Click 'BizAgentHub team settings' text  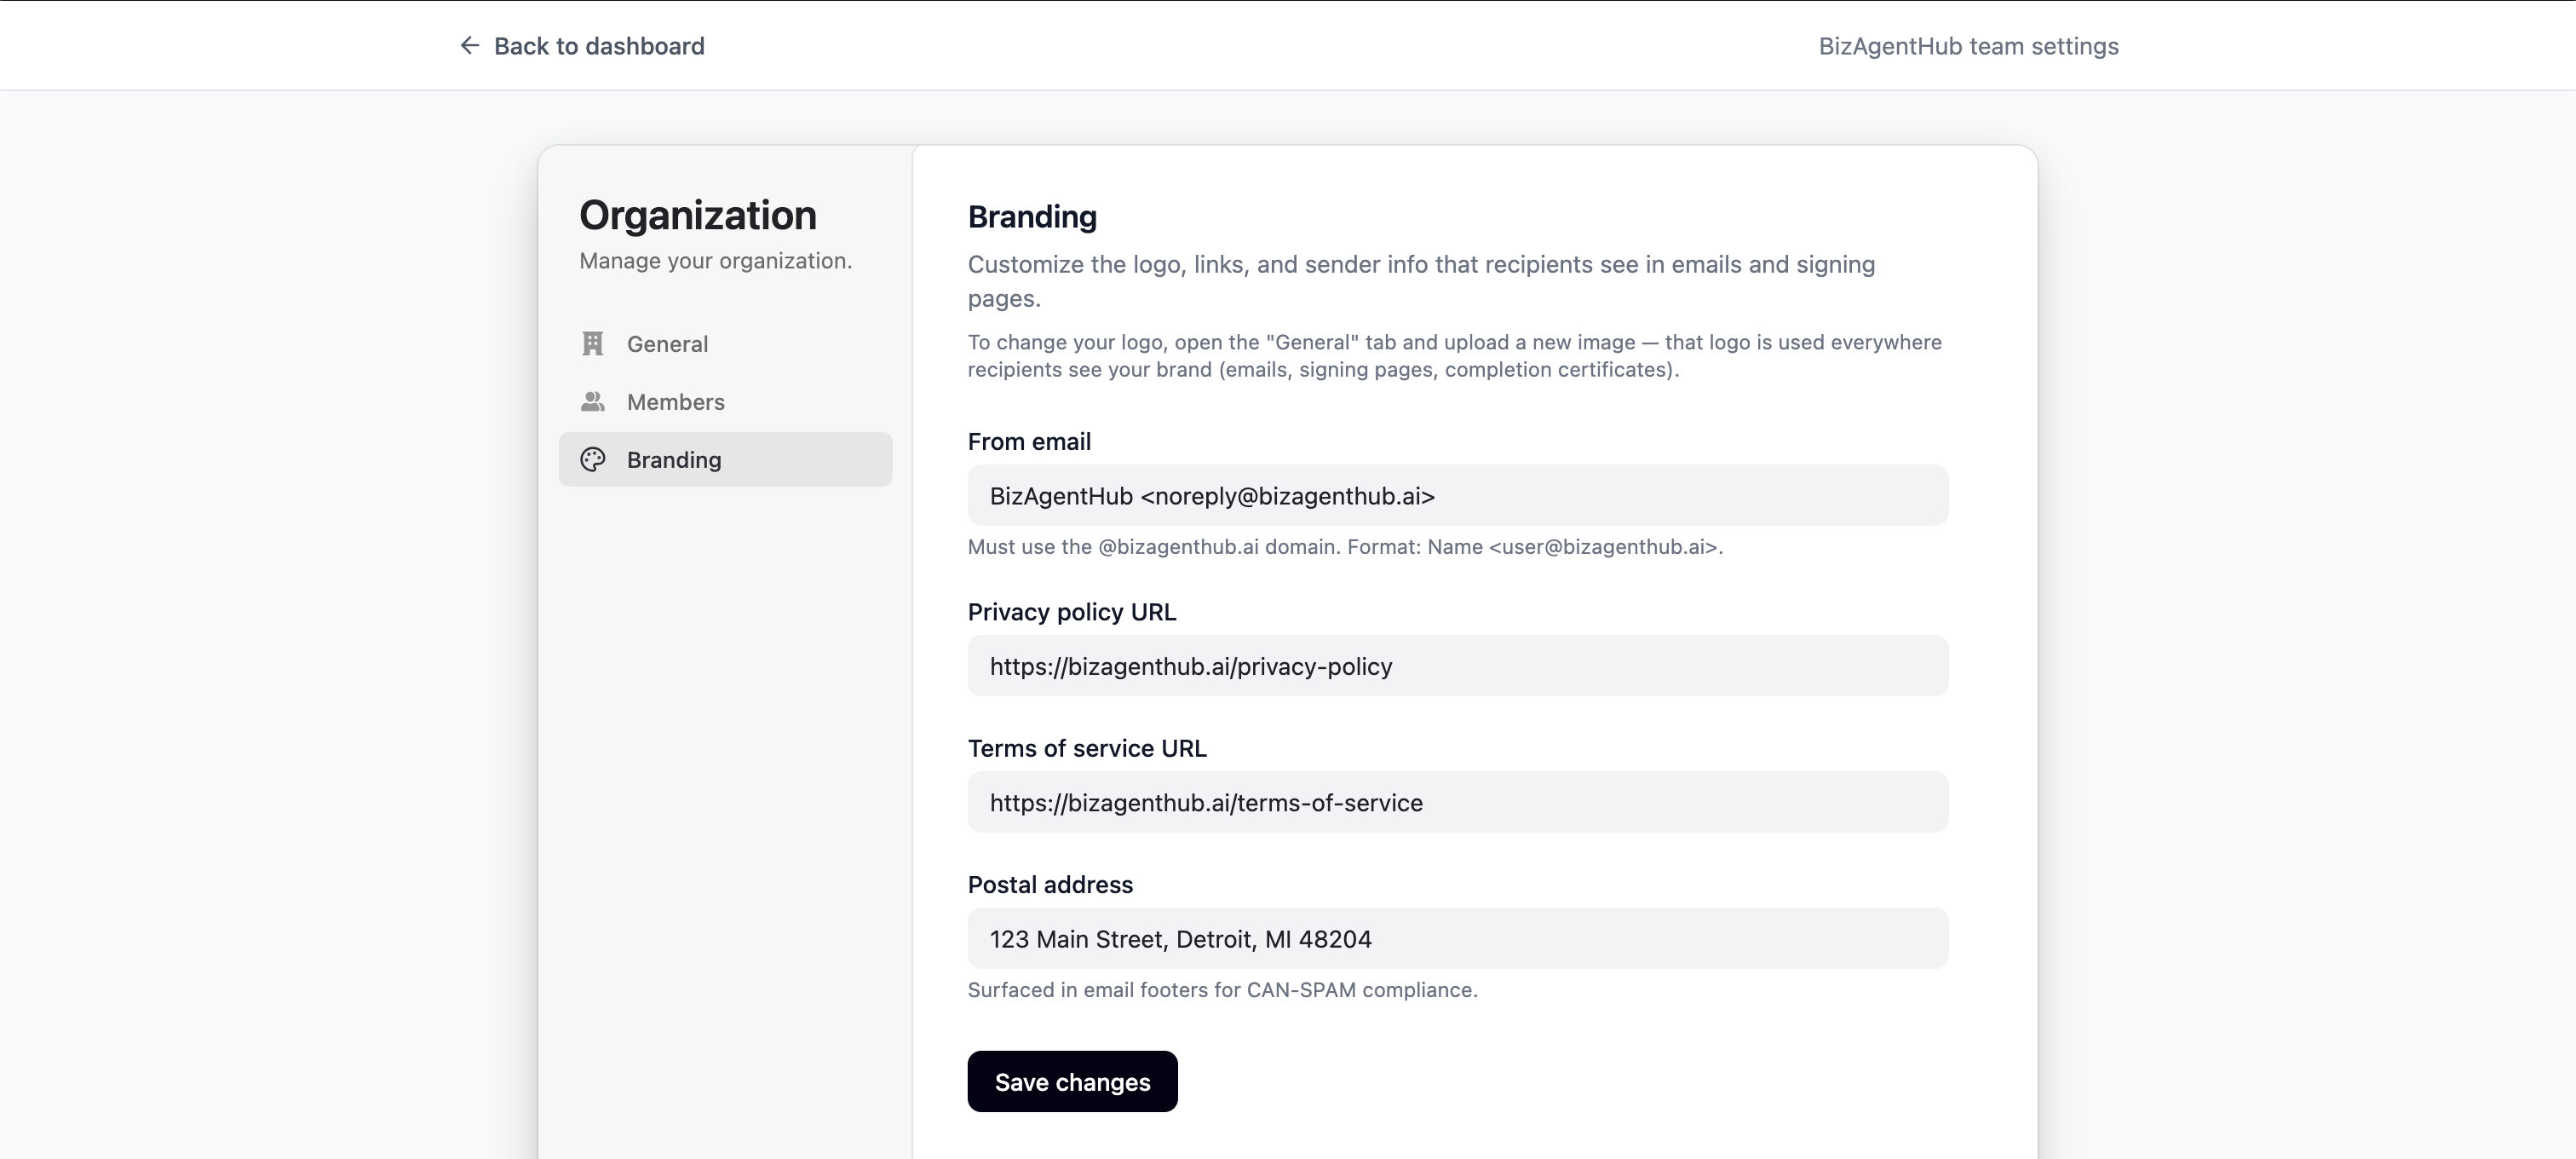click(1968, 46)
